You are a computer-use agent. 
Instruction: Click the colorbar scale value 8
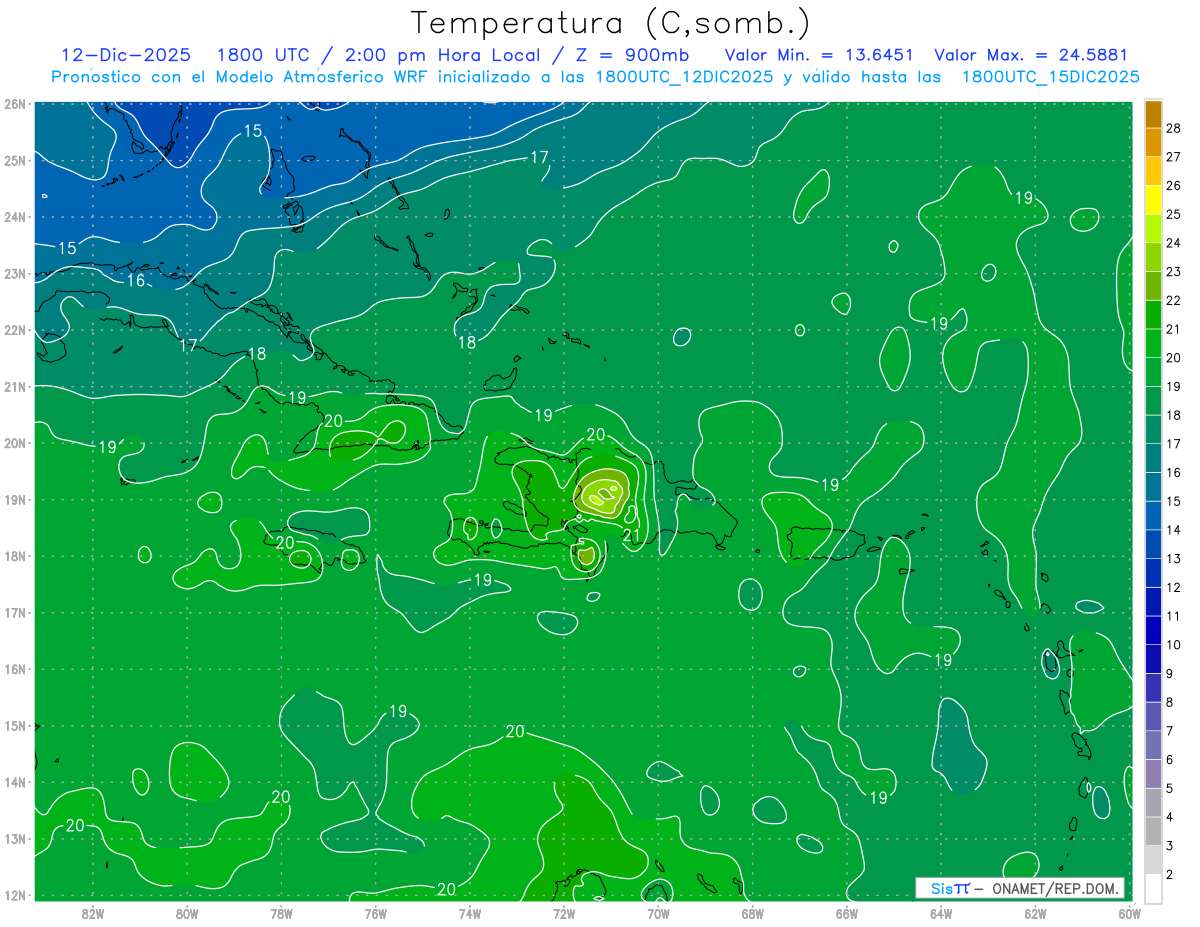click(1170, 702)
